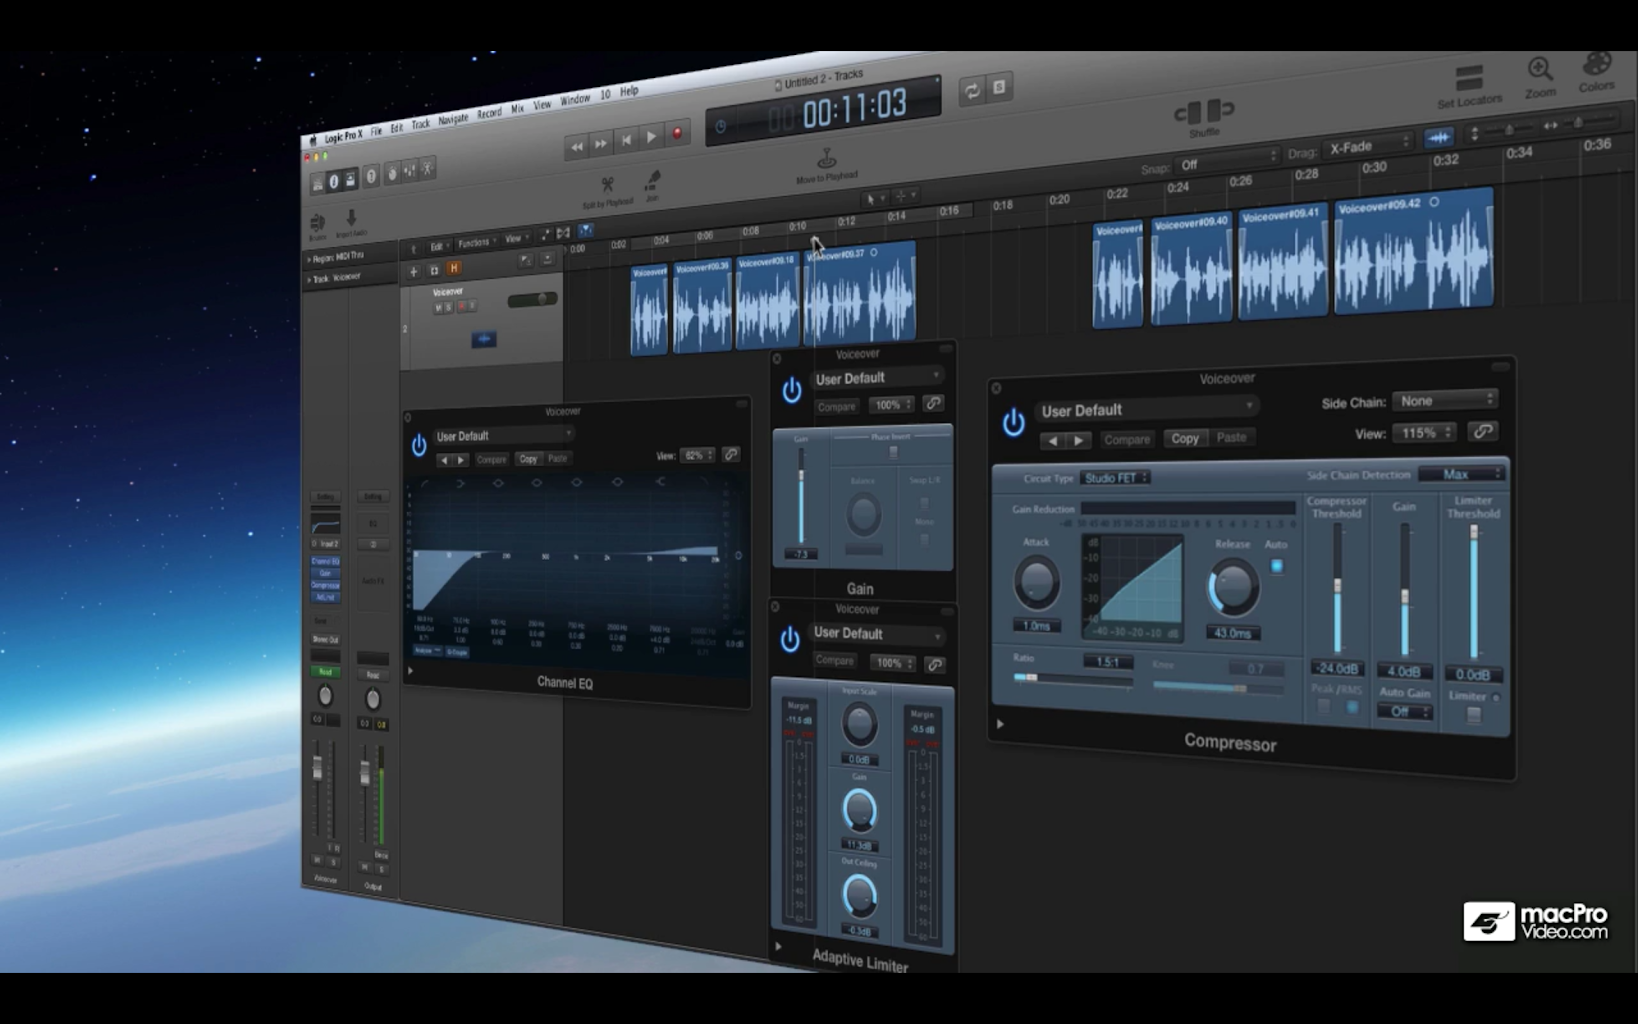Click the Split by Playhead scissors icon
The image size is (1638, 1024).
(x=607, y=186)
